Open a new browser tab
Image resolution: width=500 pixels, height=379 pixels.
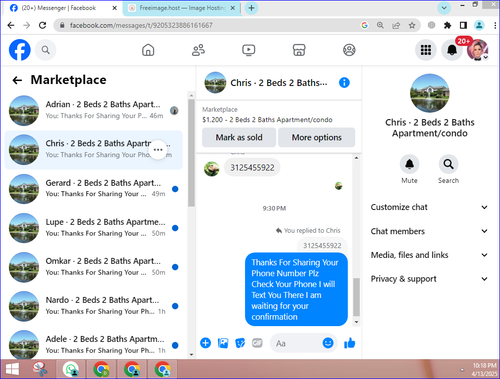pyautogui.click(x=252, y=8)
